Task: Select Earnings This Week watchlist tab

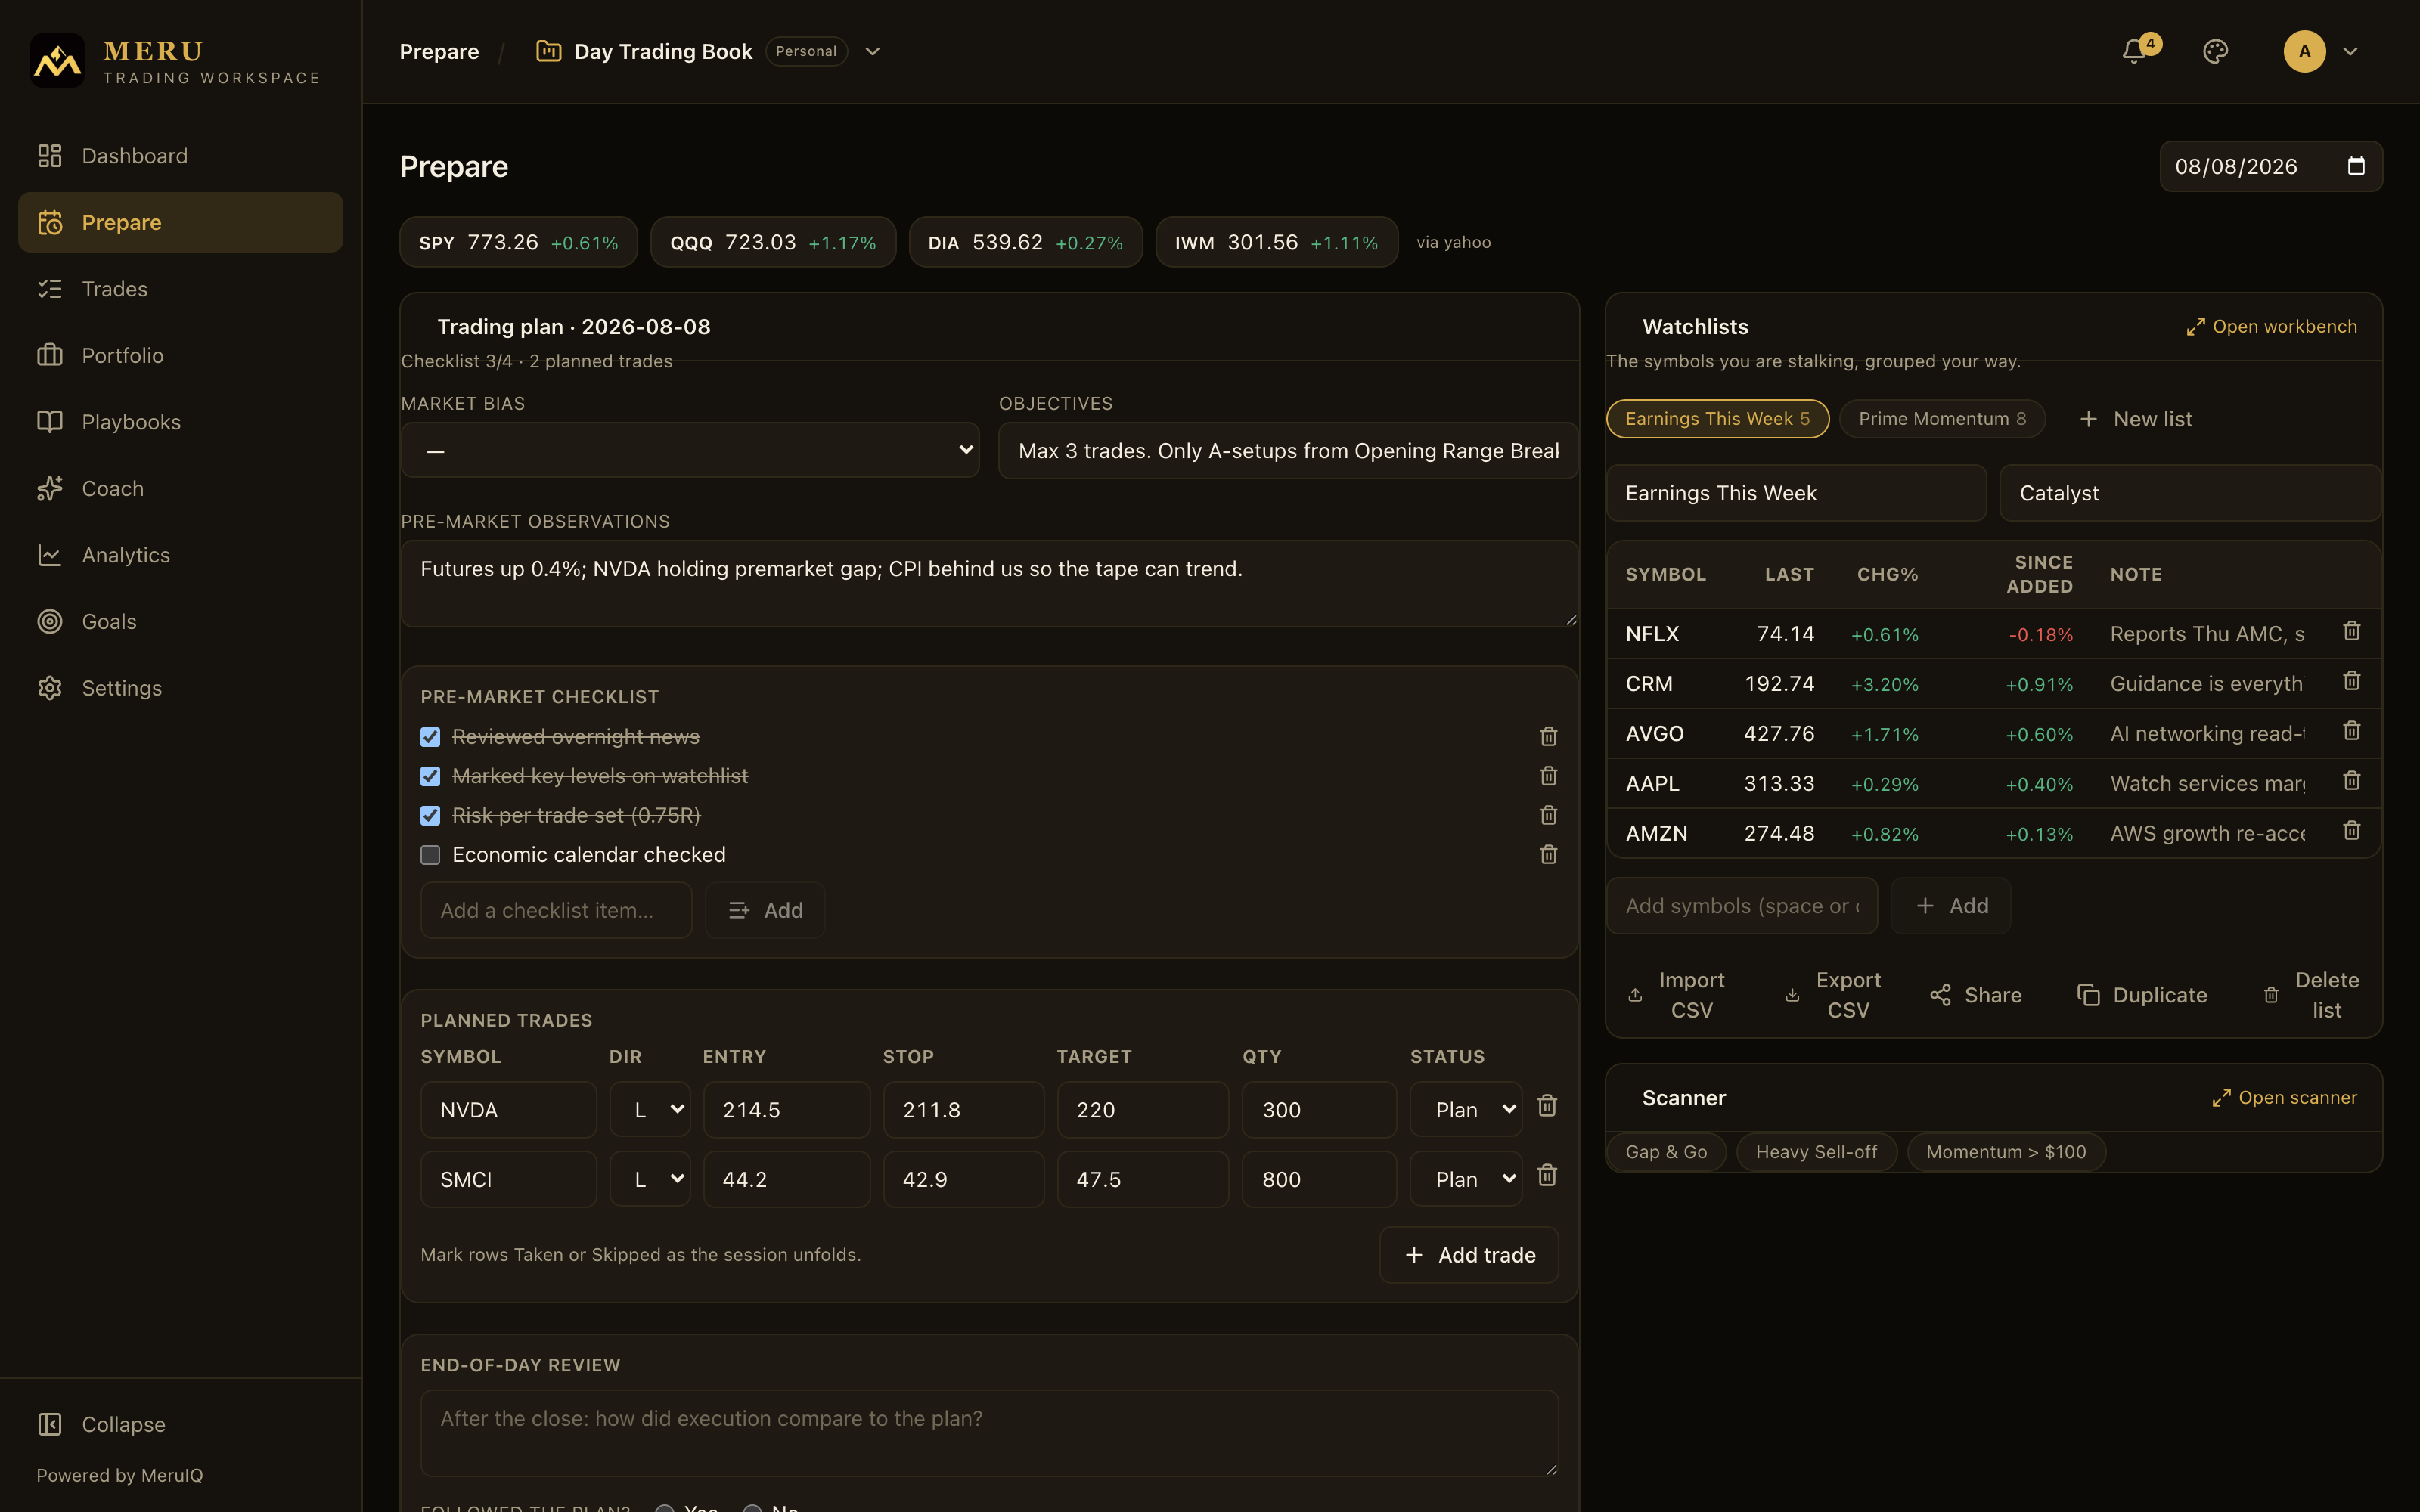Action: pos(1717,419)
